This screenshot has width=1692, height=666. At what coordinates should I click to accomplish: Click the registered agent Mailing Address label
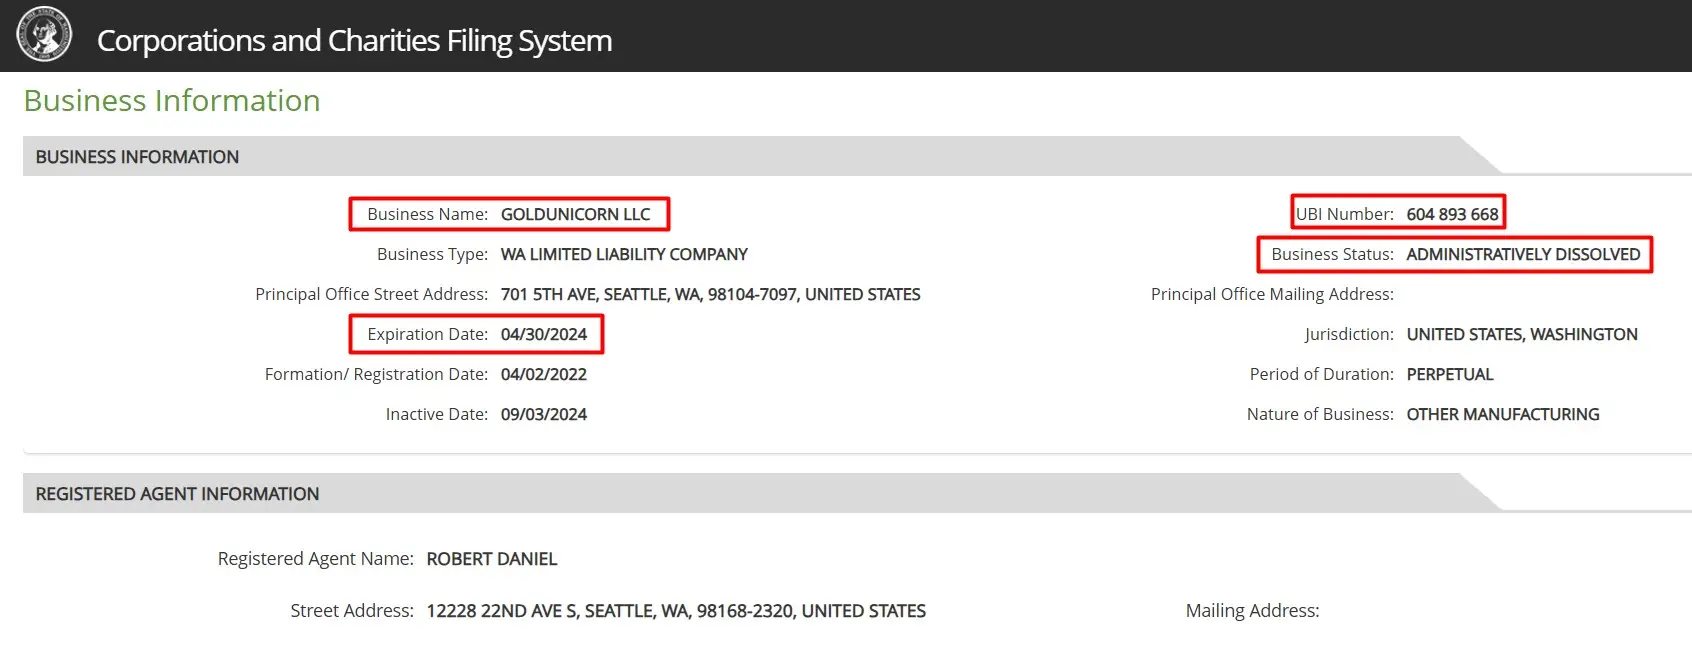click(x=1253, y=611)
